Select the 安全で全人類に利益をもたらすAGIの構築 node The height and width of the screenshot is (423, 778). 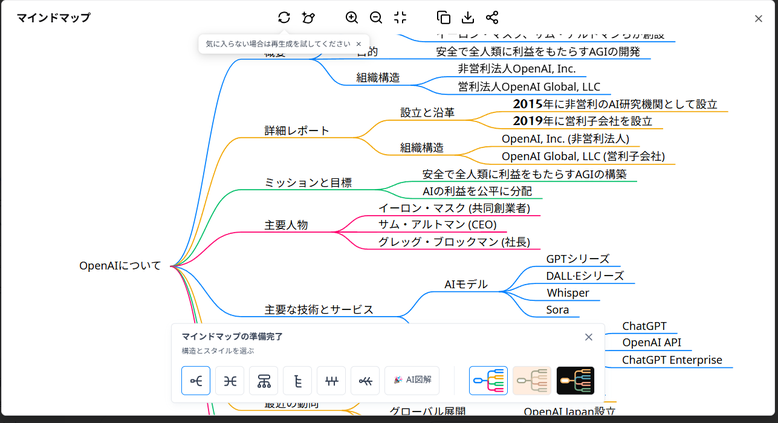(524, 174)
